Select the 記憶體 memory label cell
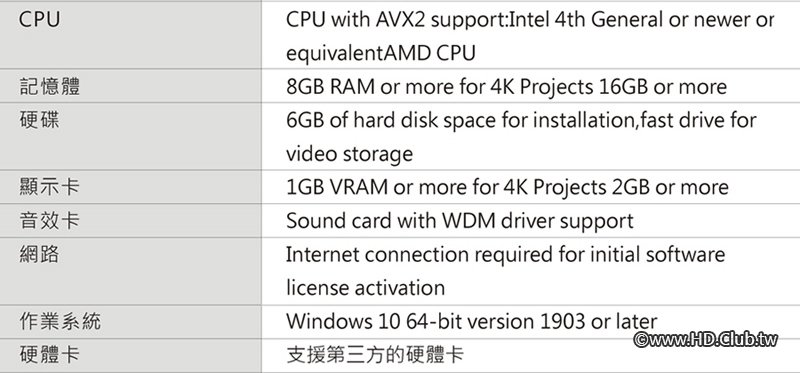The width and height of the screenshot is (800, 373). point(49,86)
